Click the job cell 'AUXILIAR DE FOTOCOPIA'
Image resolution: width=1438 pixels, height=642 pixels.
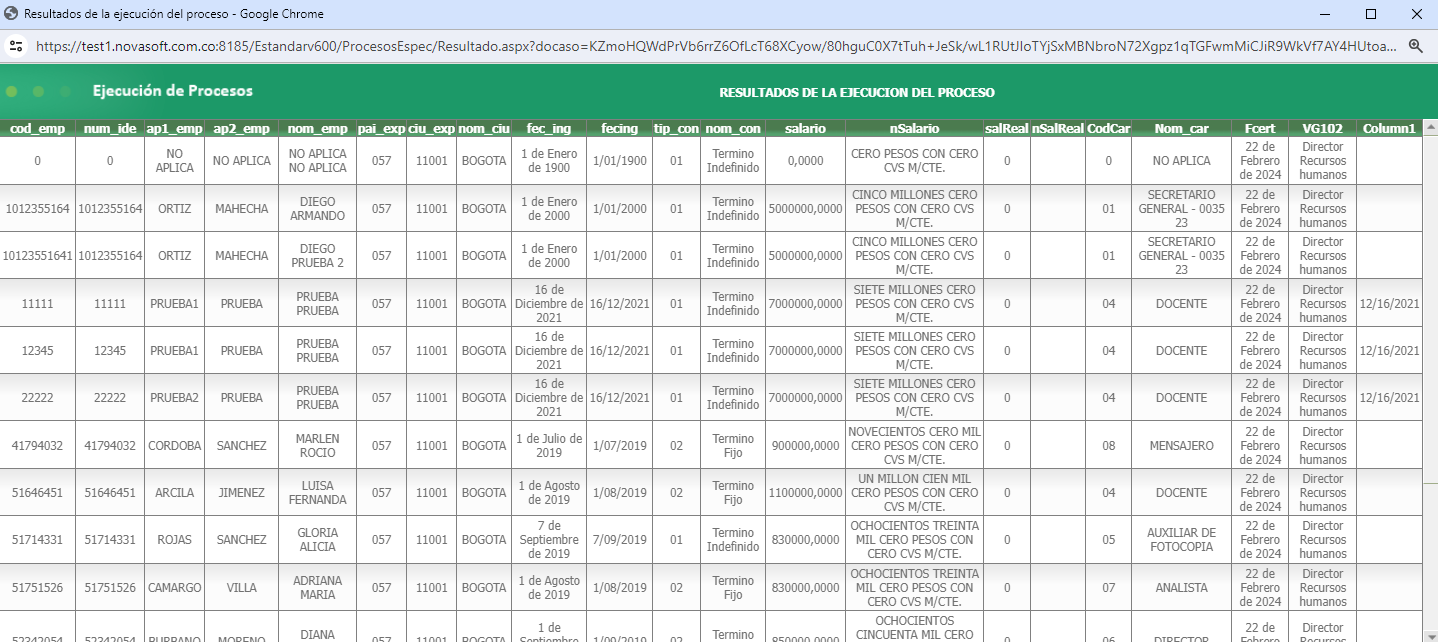[x=1182, y=540]
